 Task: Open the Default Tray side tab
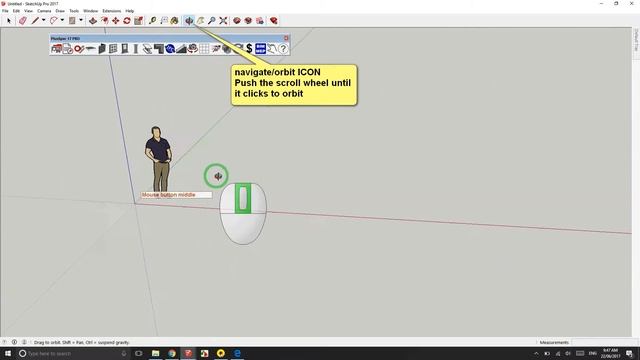(636, 40)
